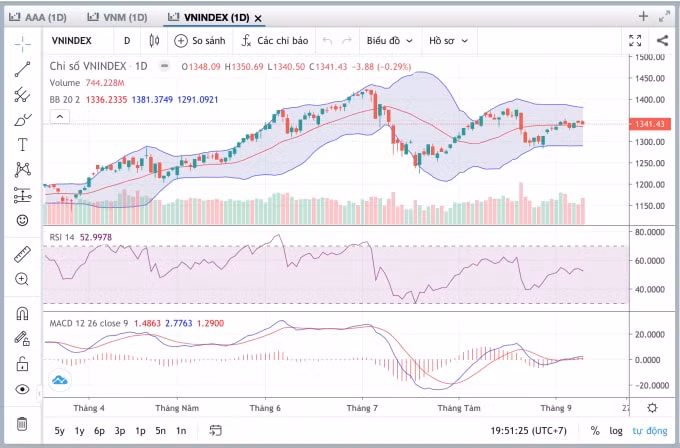Image resolution: width=680 pixels, height=448 pixels.
Task: Select the brush drawing tool
Action: pyautogui.click(x=23, y=119)
